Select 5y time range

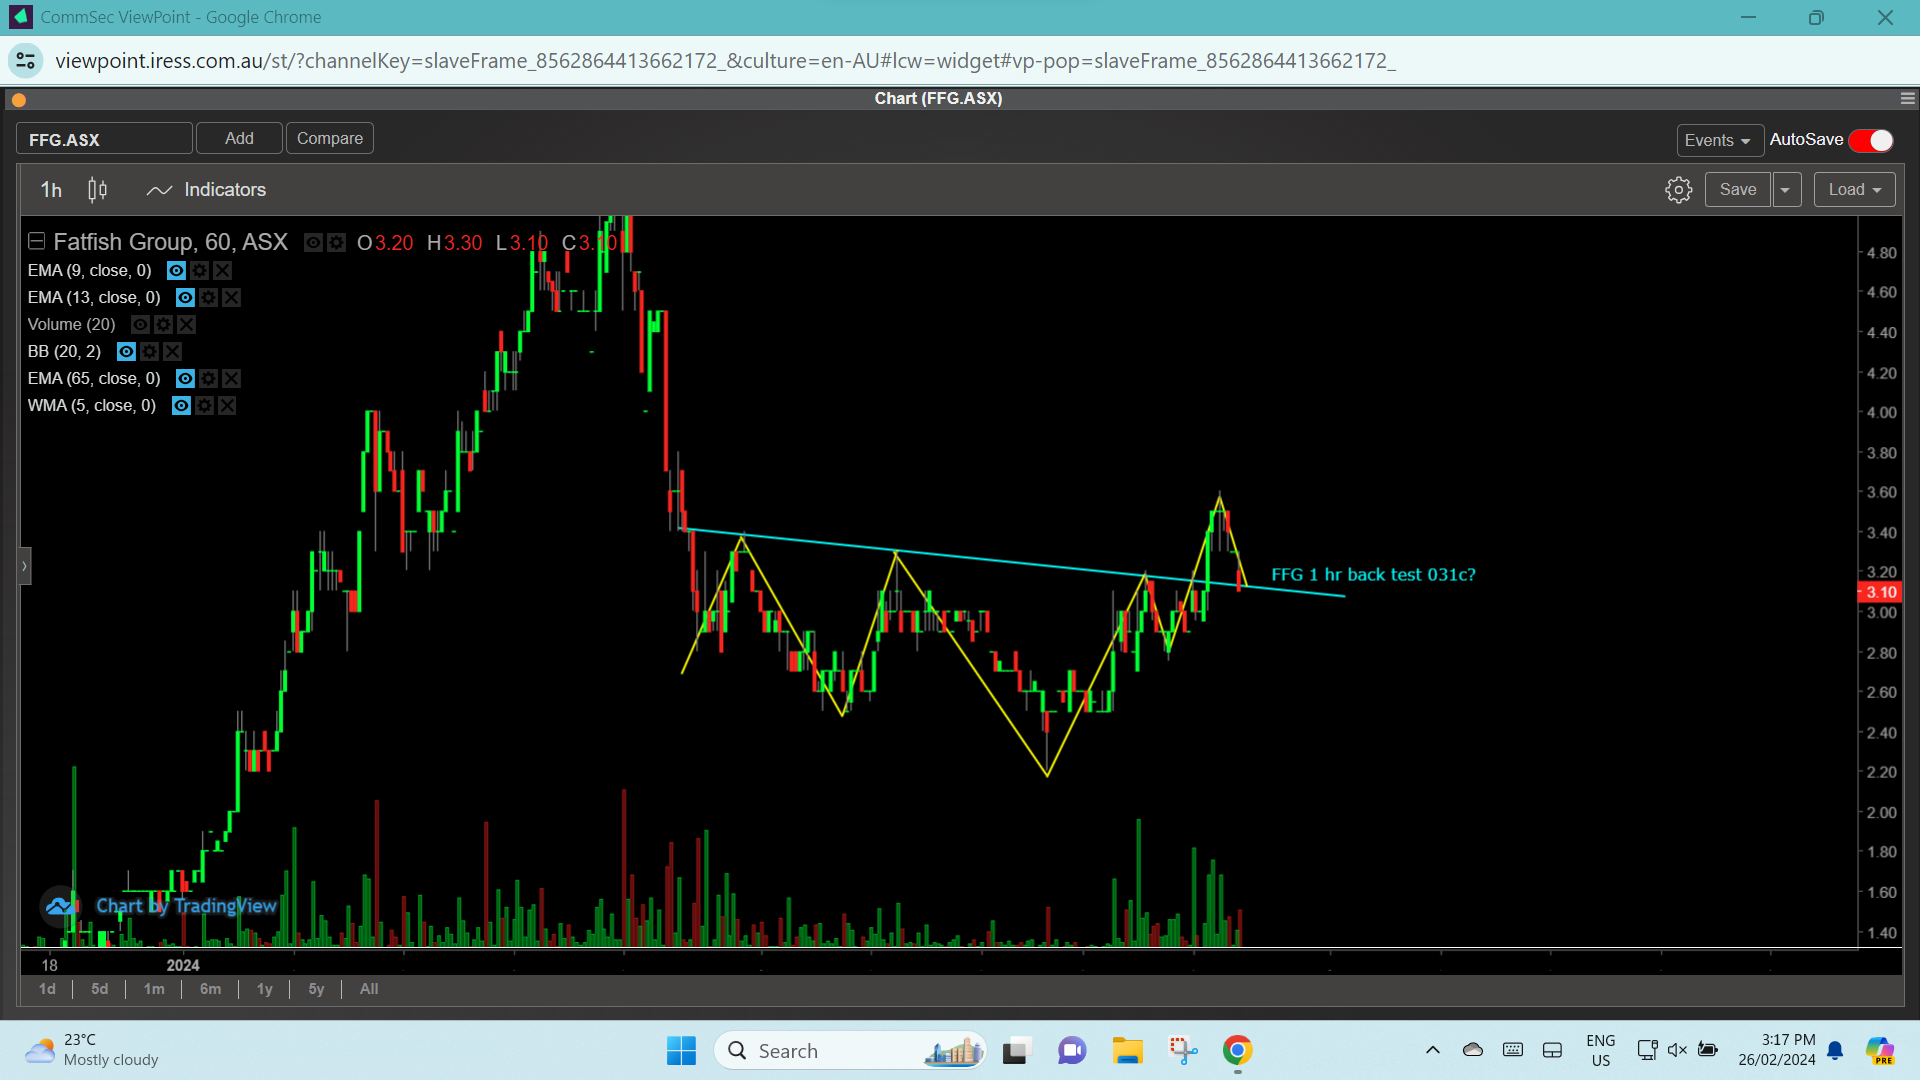pyautogui.click(x=316, y=989)
